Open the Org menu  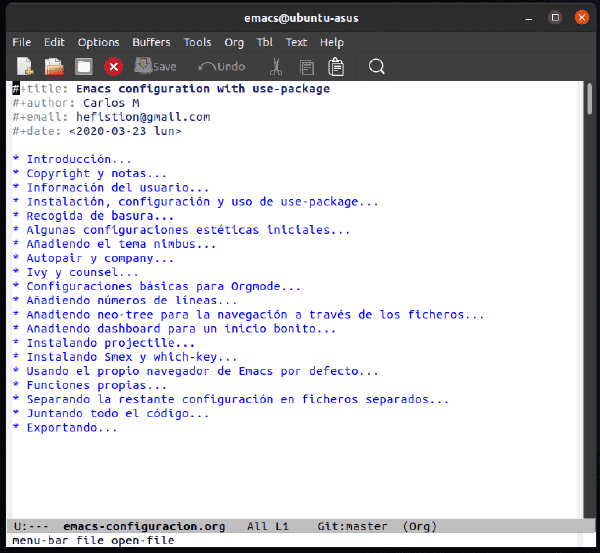click(234, 42)
